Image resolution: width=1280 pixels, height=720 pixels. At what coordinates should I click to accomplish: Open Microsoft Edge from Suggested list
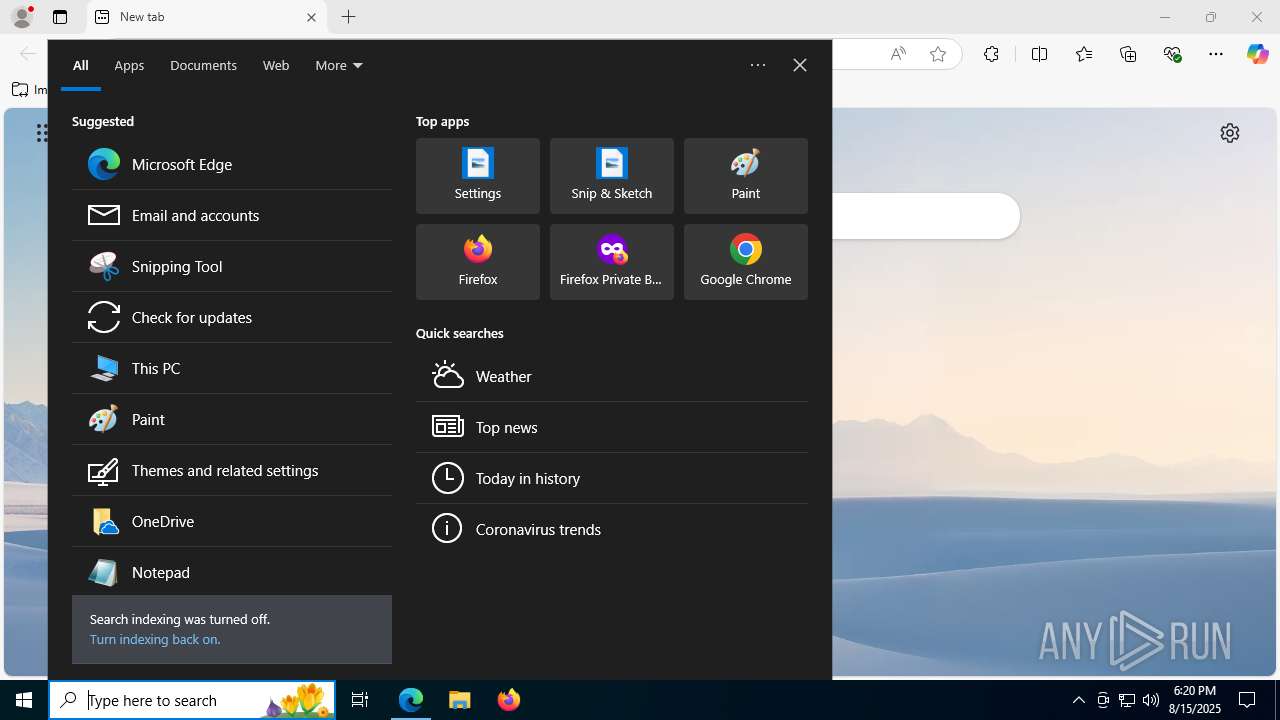(x=231, y=164)
